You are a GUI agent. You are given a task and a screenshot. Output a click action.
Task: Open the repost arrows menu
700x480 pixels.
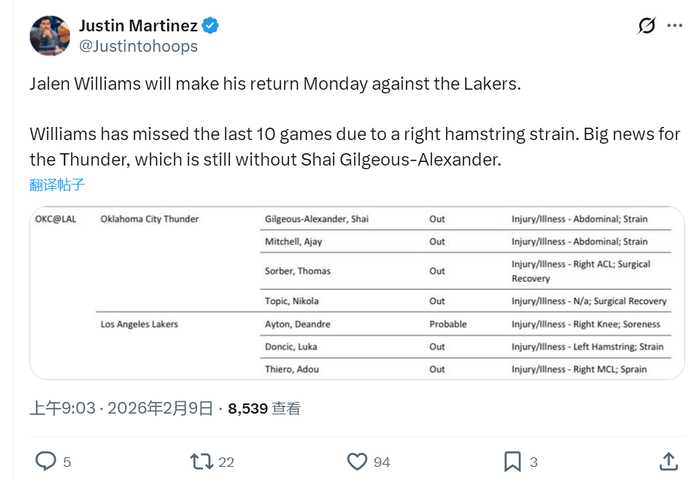pyautogui.click(x=201, y=461)
